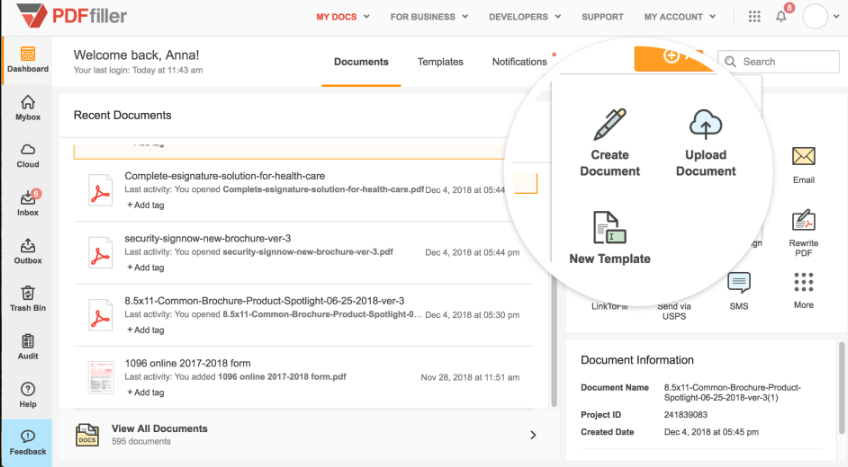
Task: Open PDF icon of 8.5x11-Common-Brochure document
Action: pos(101,315)
